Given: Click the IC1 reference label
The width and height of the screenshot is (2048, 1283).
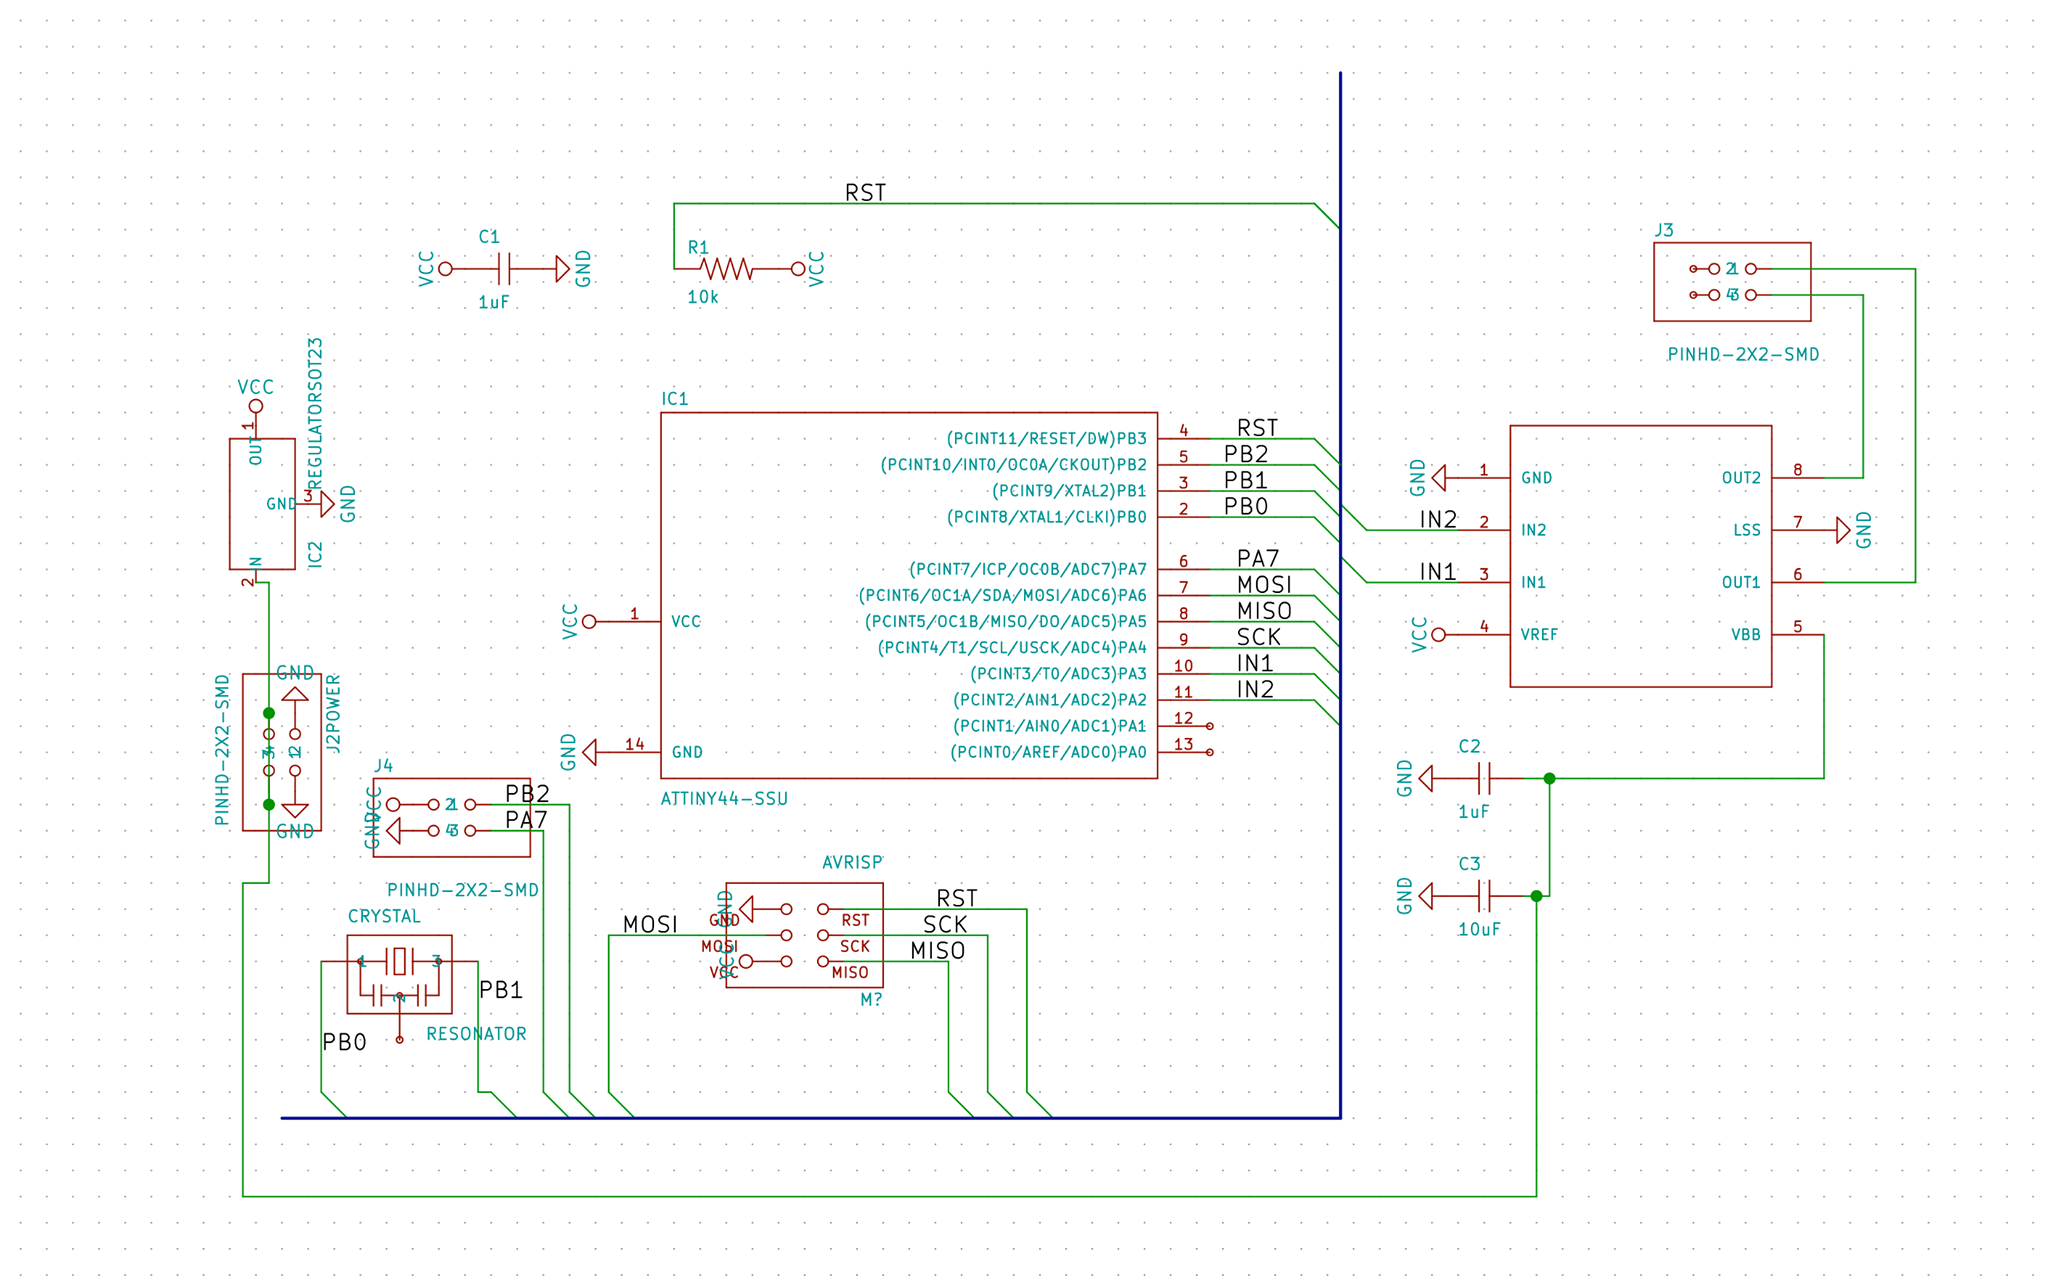Looking at the screenshot, I should pyautogui.click(x=675, y=399).
